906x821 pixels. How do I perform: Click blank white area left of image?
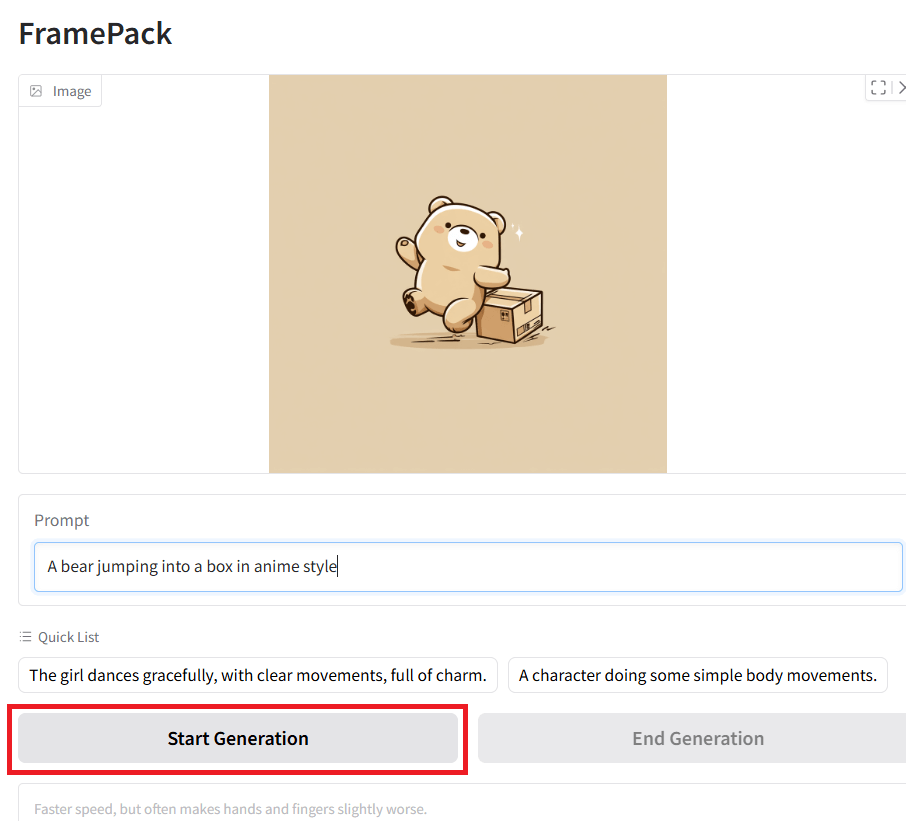coord(144,289)
